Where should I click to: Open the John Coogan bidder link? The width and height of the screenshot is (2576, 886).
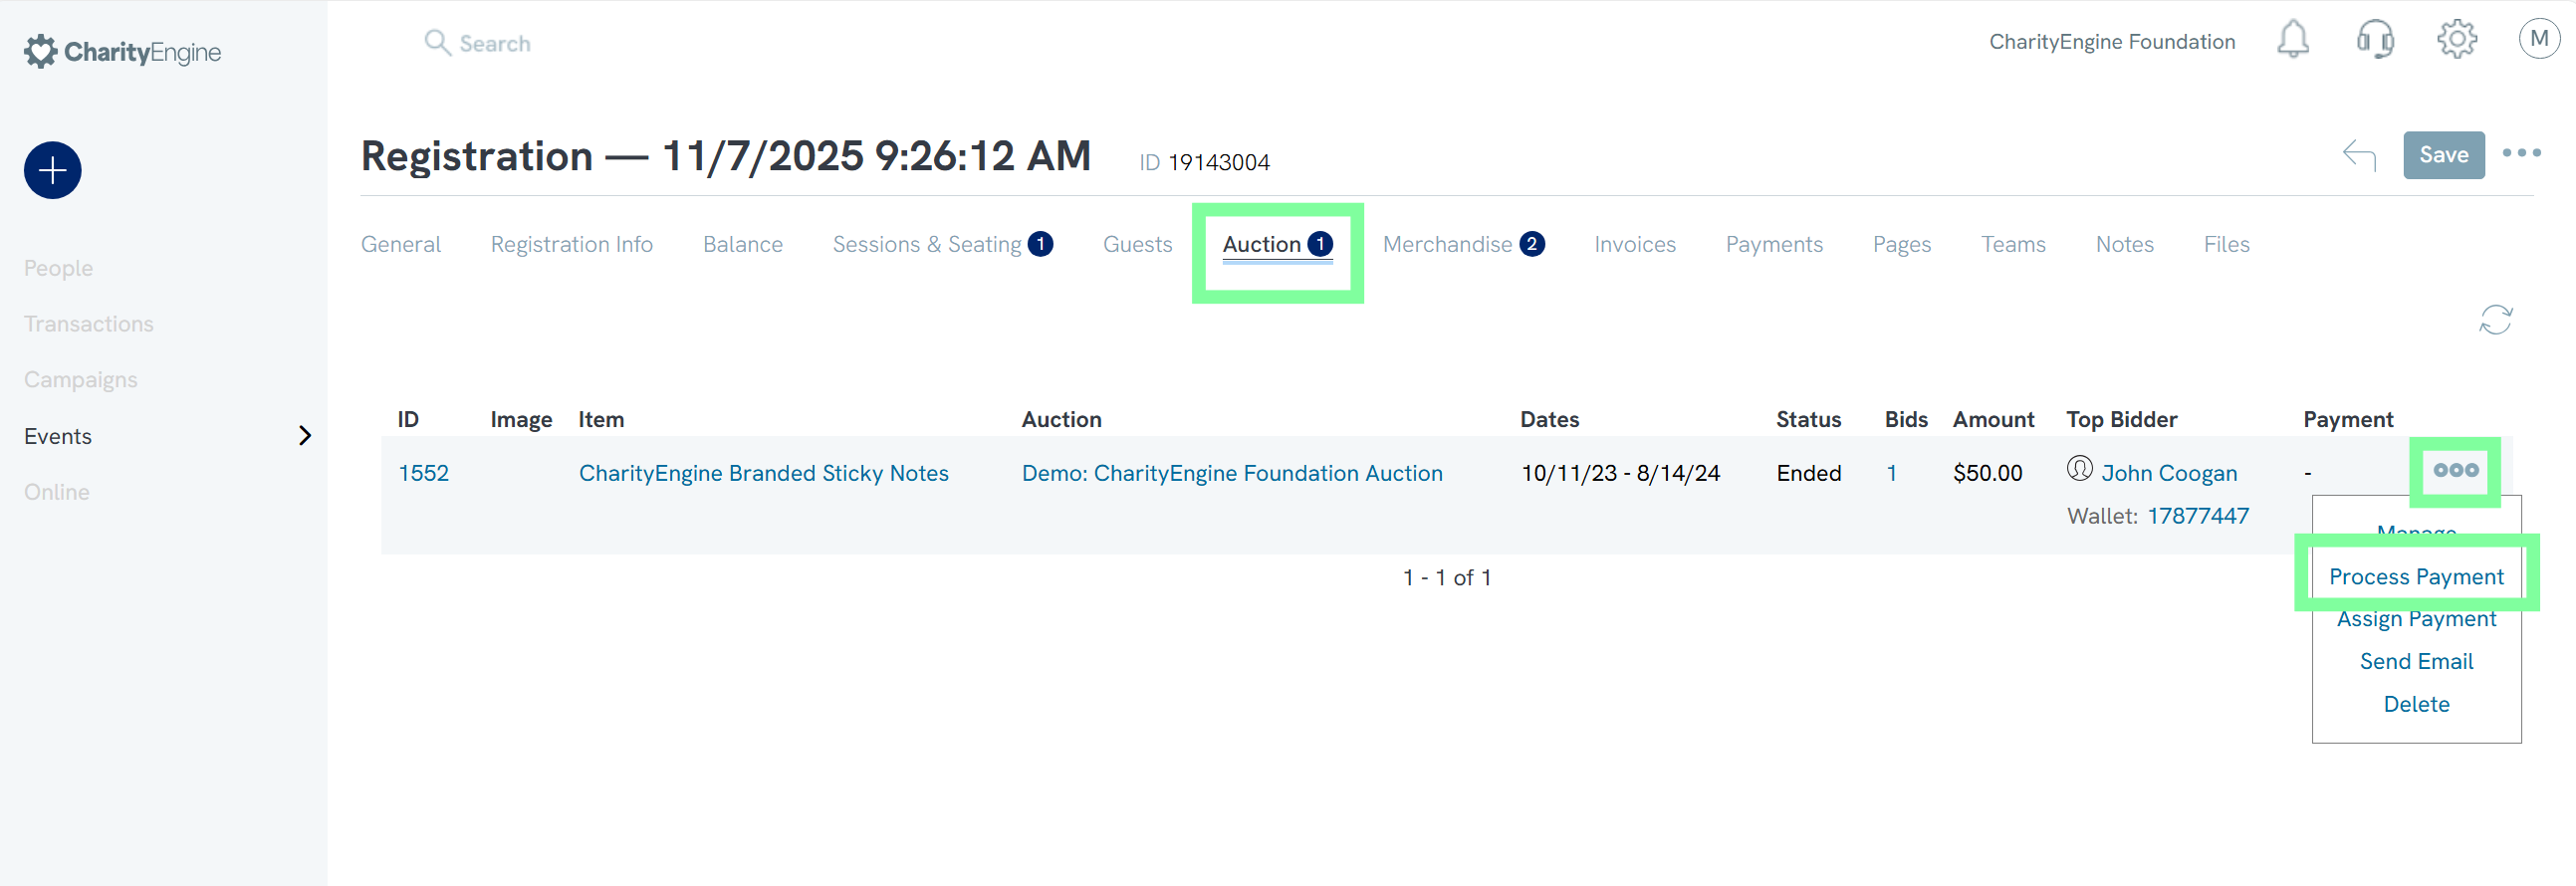point(2168,473)
